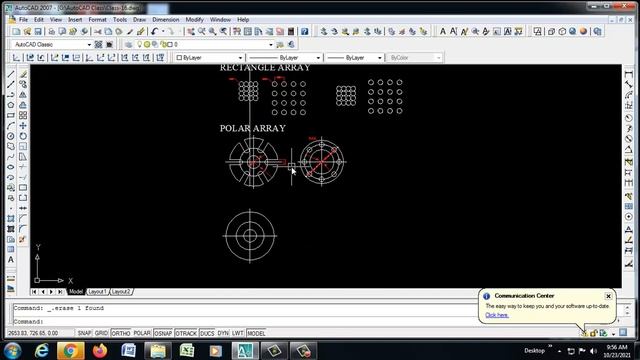
Task: Click the Windows Start button
Action: 13,351
